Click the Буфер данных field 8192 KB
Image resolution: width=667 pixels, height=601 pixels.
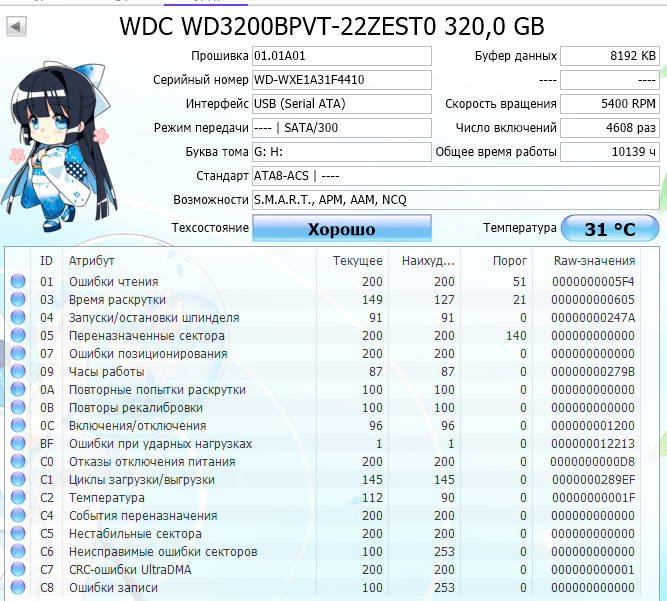point(610,56)
